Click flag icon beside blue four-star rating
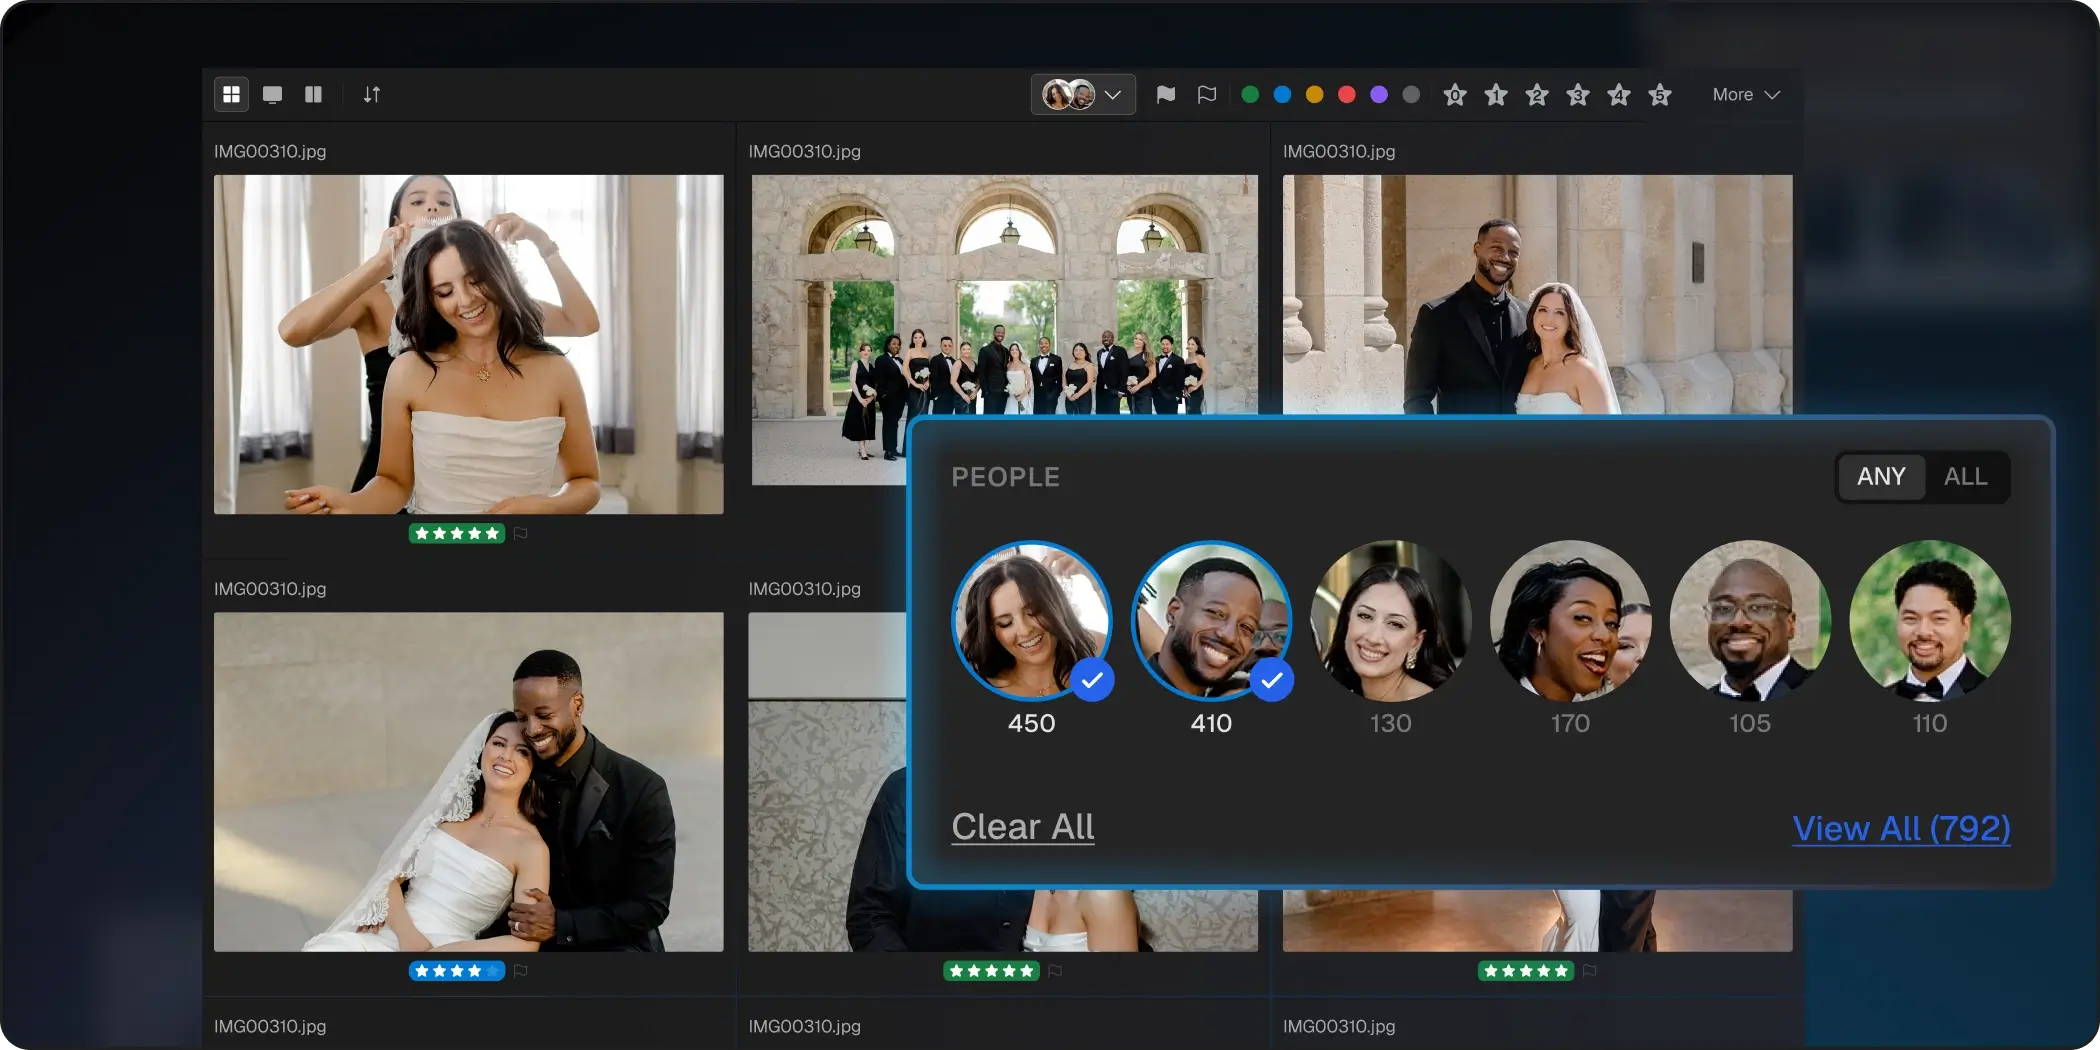The height and width of the screenshot is (1050, 2100). tap(520, 970)
